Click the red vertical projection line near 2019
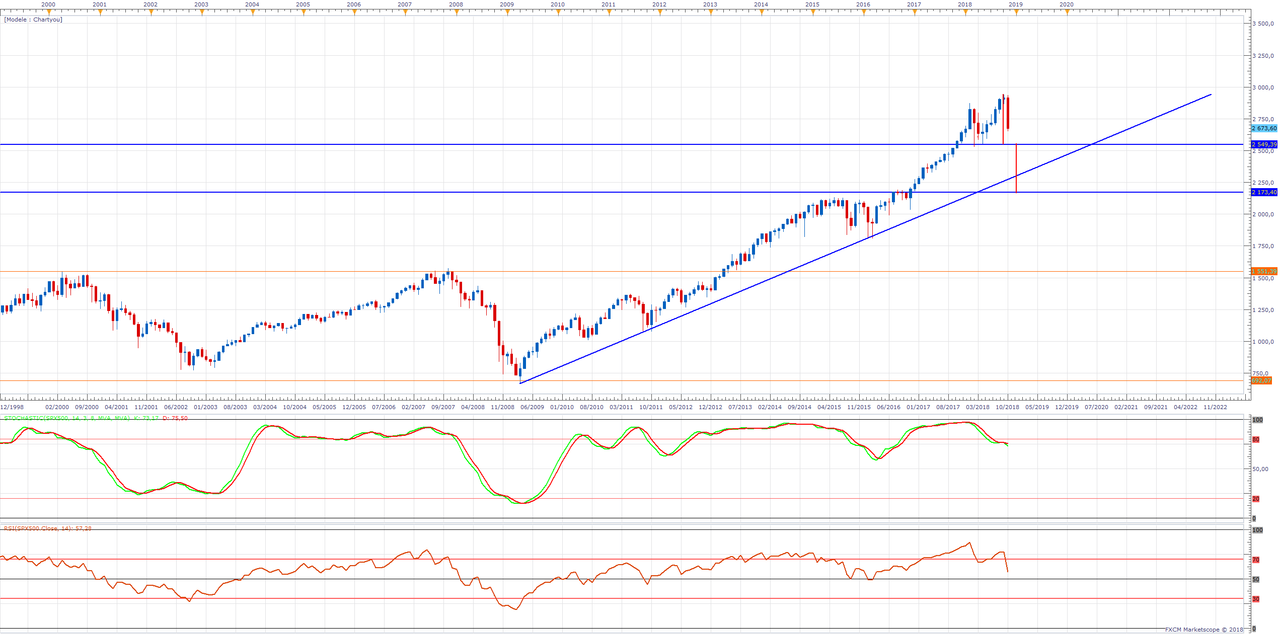 coord(1016,168)
